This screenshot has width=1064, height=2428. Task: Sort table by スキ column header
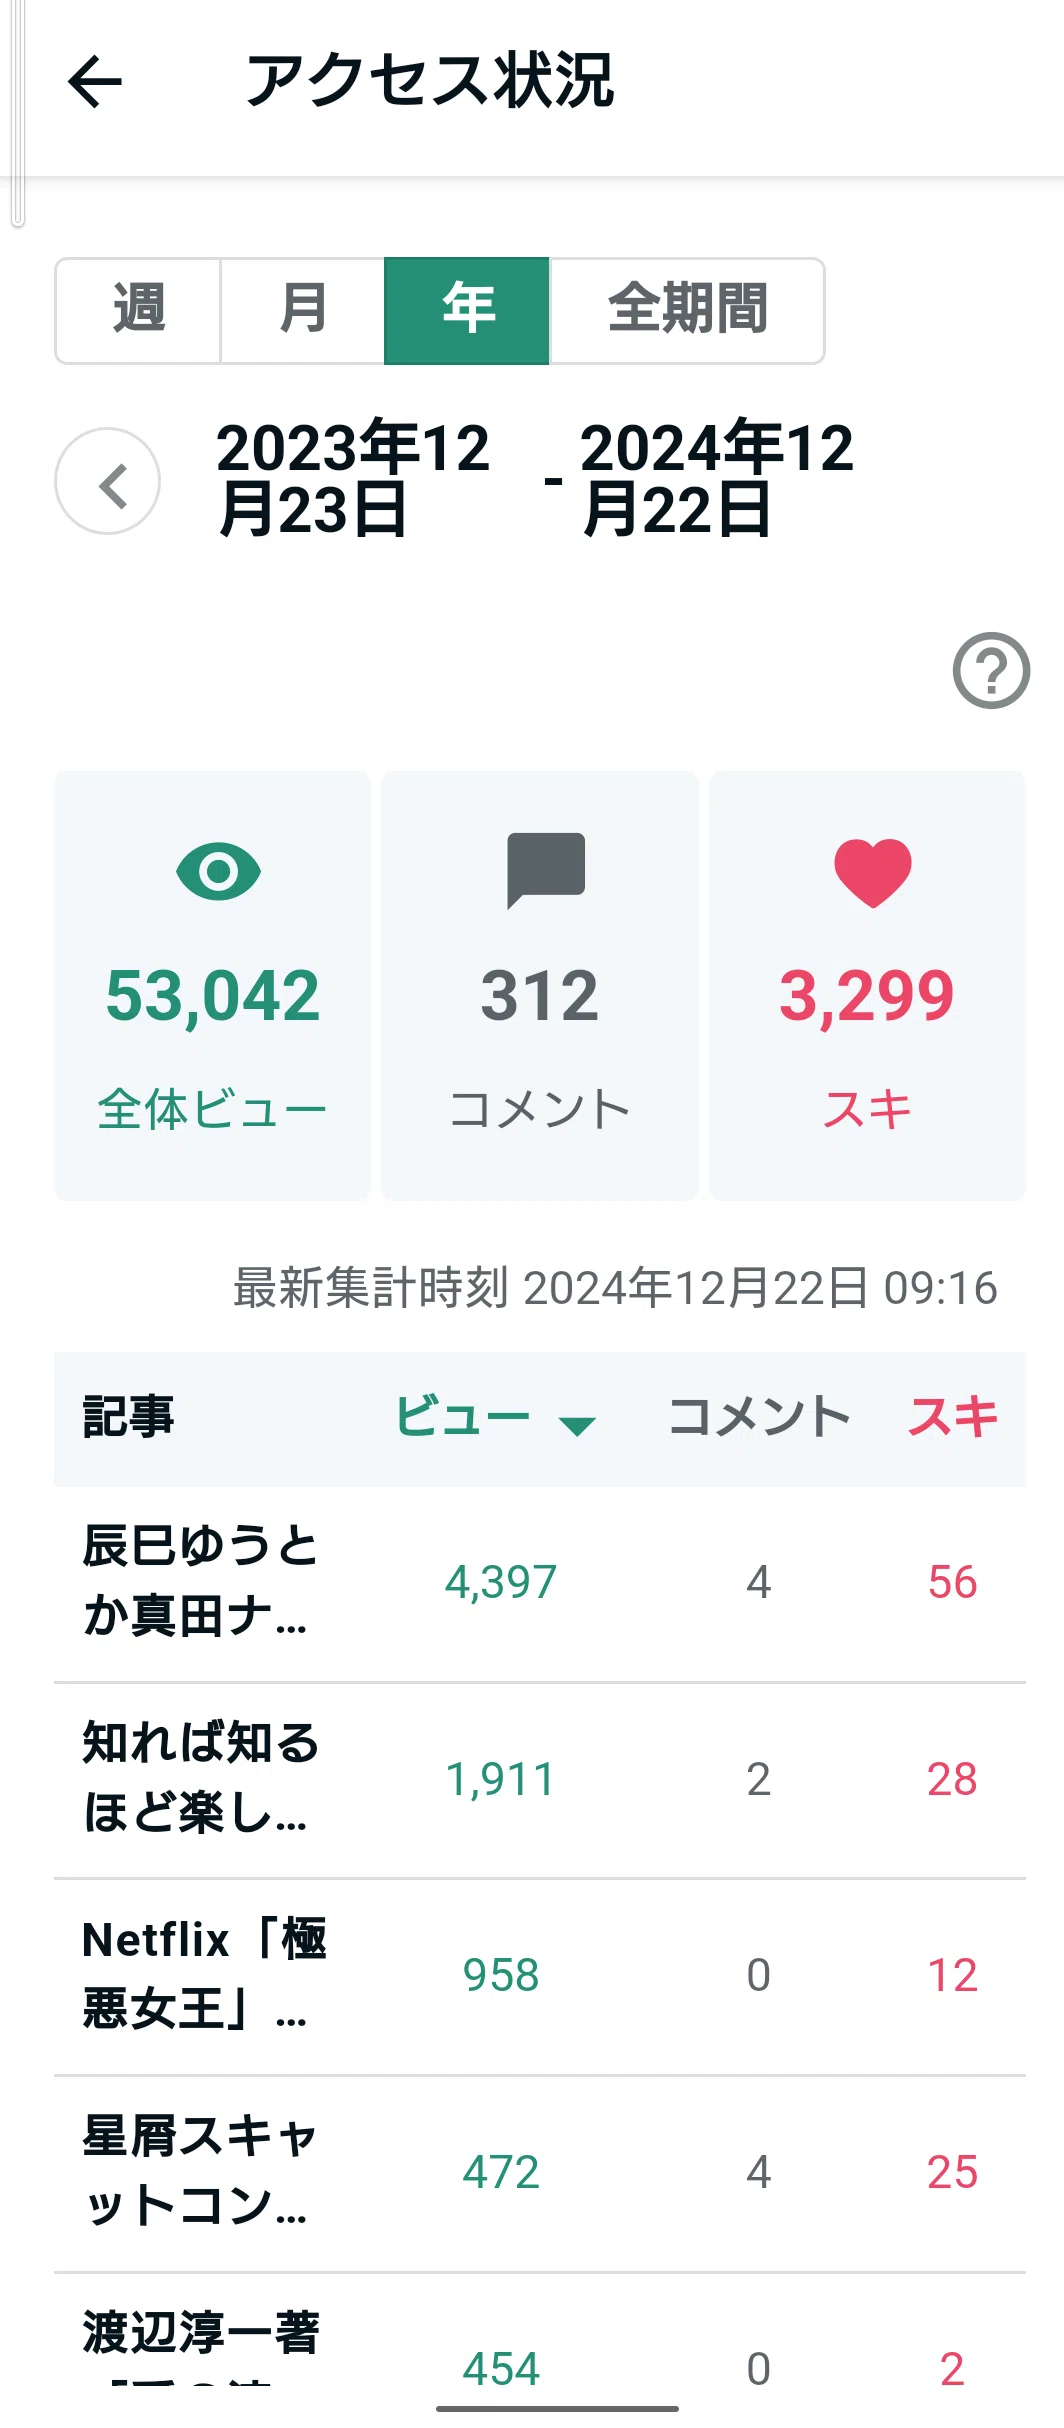coord(953,1417)
